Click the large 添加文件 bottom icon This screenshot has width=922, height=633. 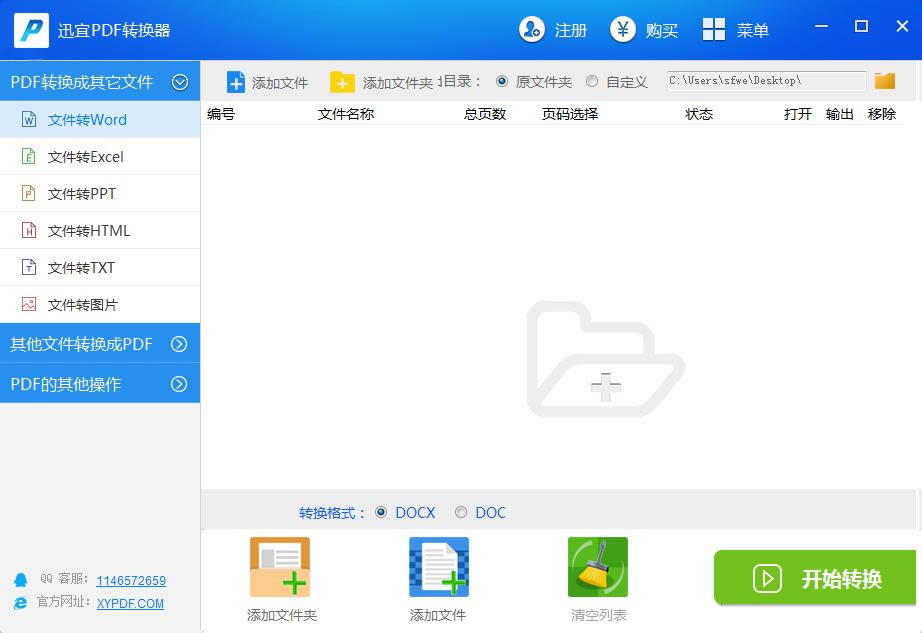[x=439, y=567]
